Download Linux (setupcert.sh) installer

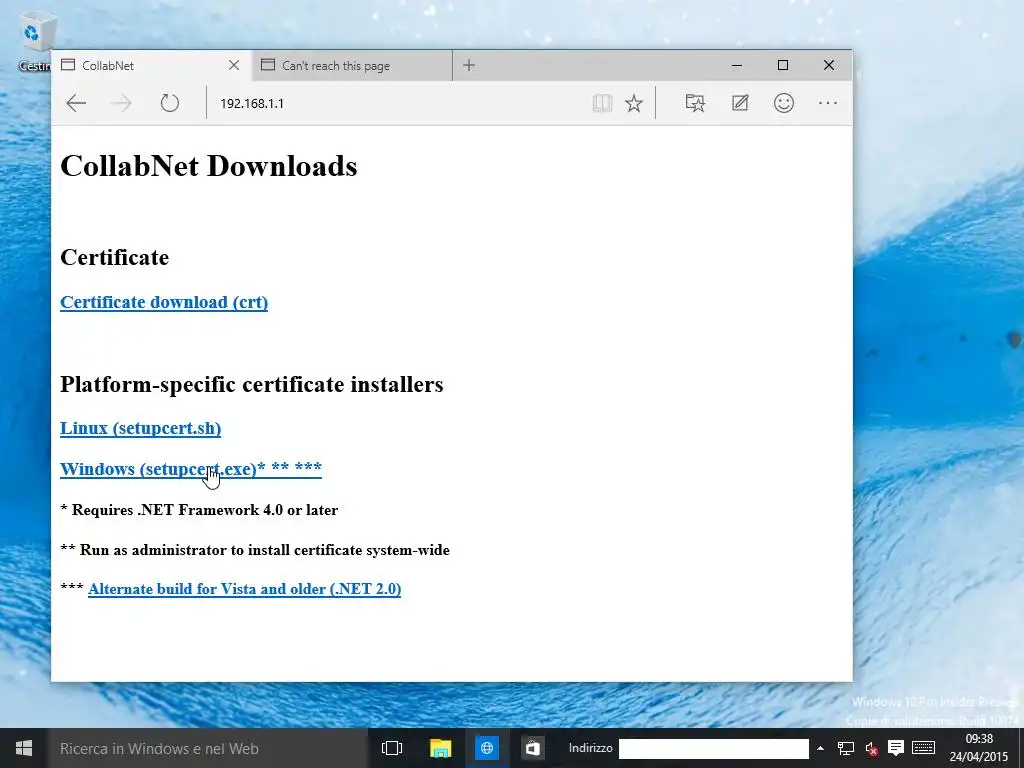140,428
